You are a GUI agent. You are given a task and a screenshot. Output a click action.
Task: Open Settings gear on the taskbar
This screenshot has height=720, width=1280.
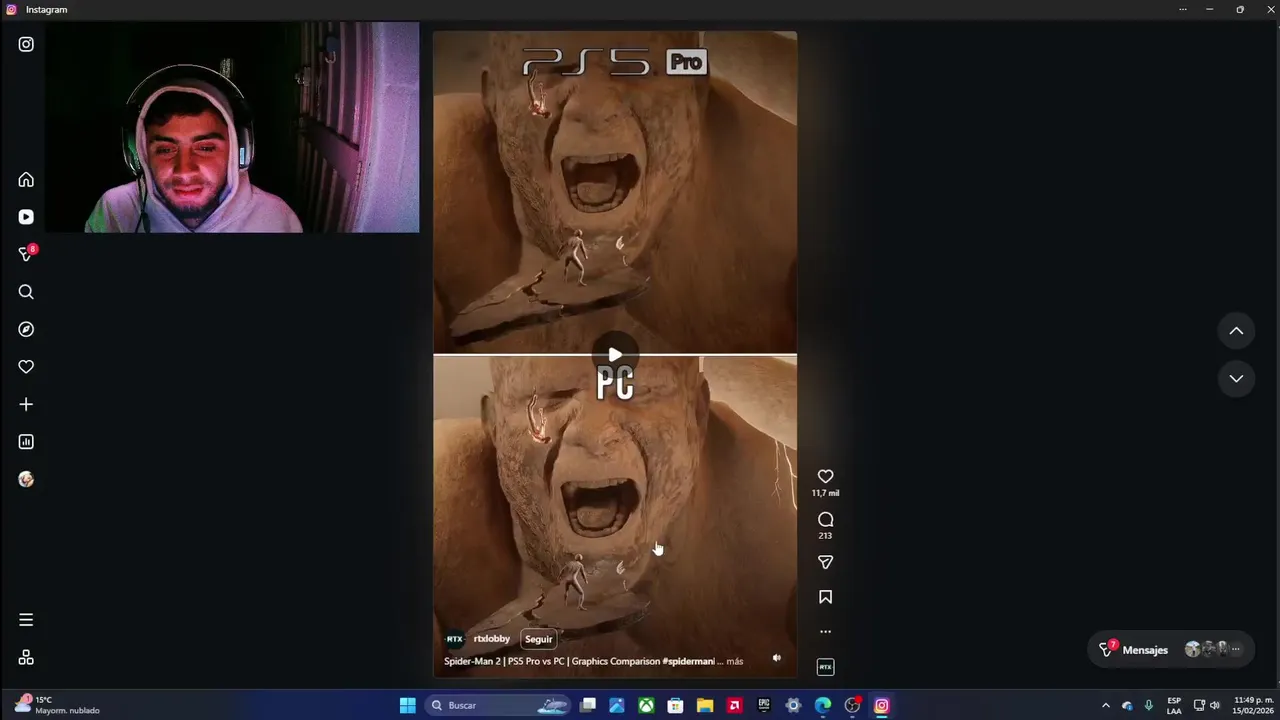(793, 705)
